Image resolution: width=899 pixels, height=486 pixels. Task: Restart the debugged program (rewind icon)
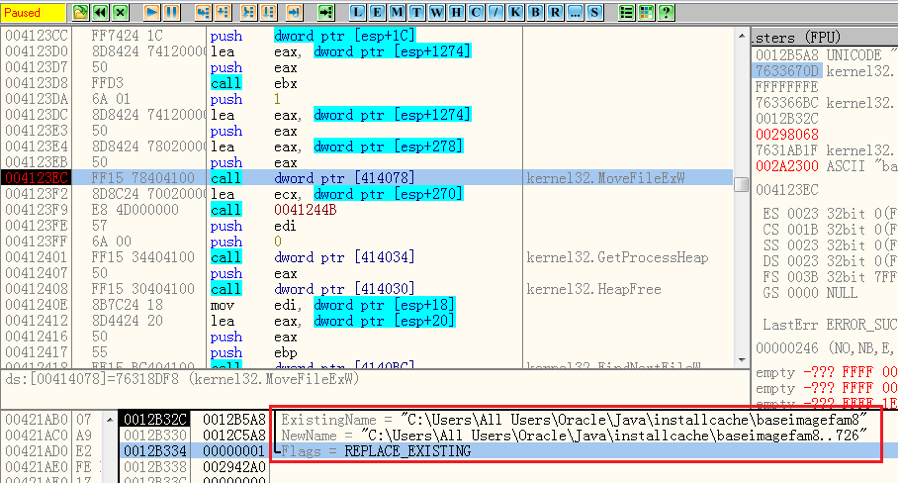pos(100,12)
